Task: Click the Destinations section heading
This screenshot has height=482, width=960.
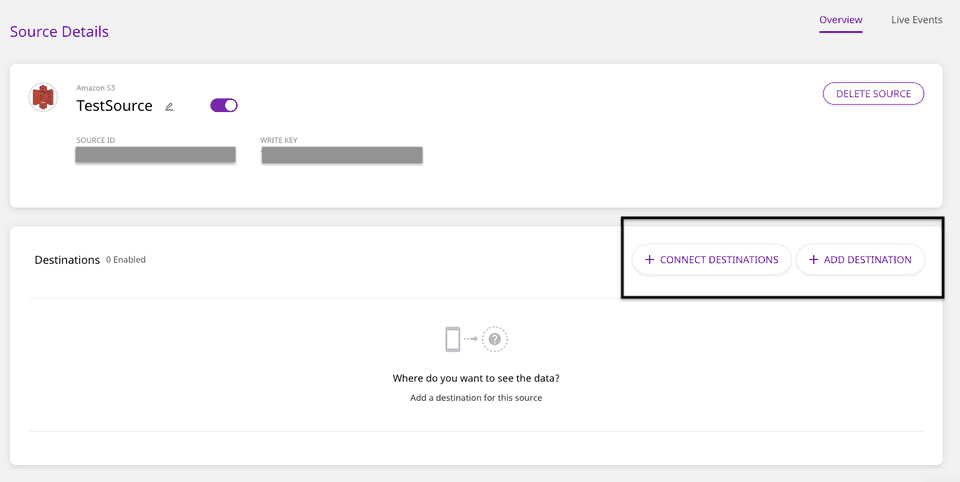Action: click(x=67, y=260)
